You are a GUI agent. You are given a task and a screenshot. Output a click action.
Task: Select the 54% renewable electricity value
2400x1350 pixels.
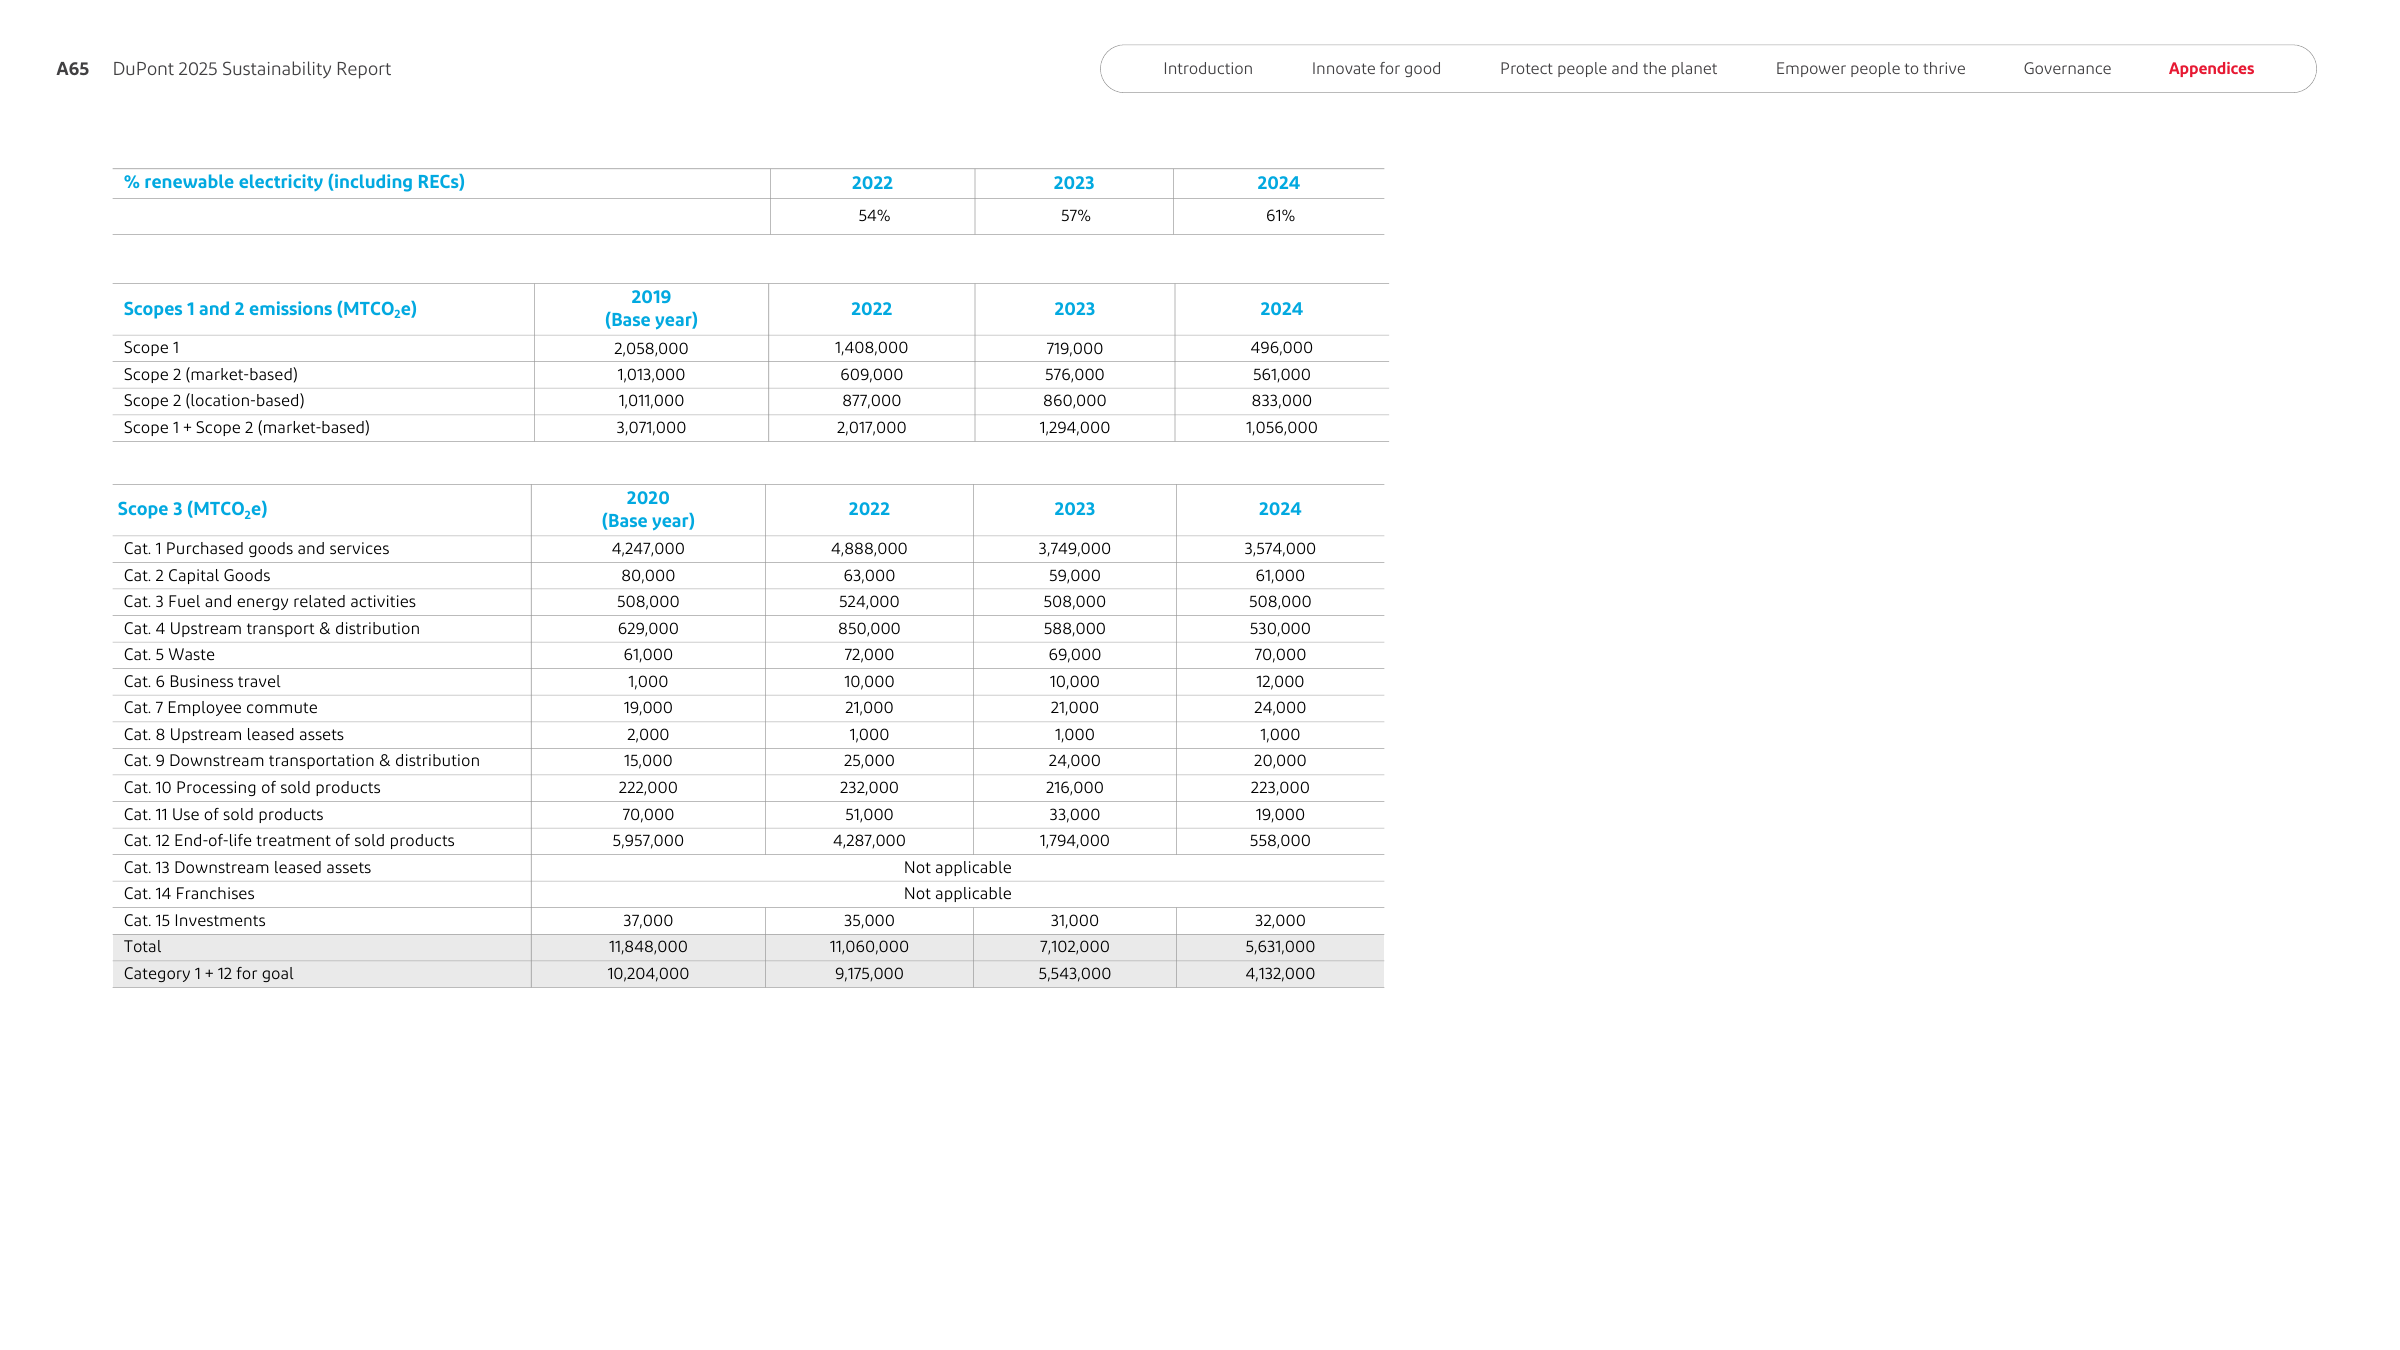coord(874,216)
